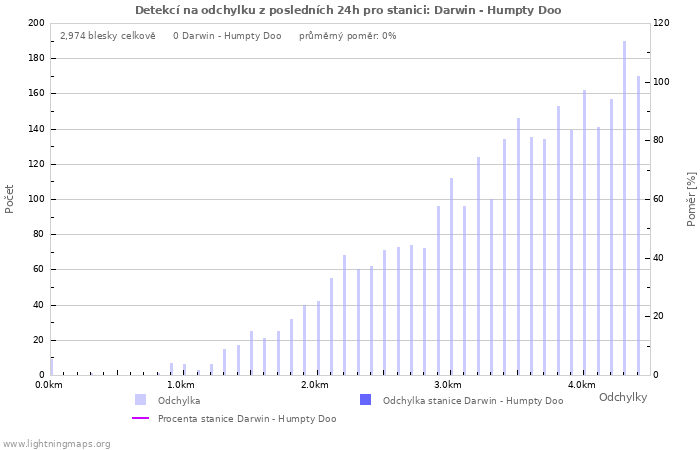
Task: Click the 2.0km x-axis tick label
Action: tap(315, 385)
